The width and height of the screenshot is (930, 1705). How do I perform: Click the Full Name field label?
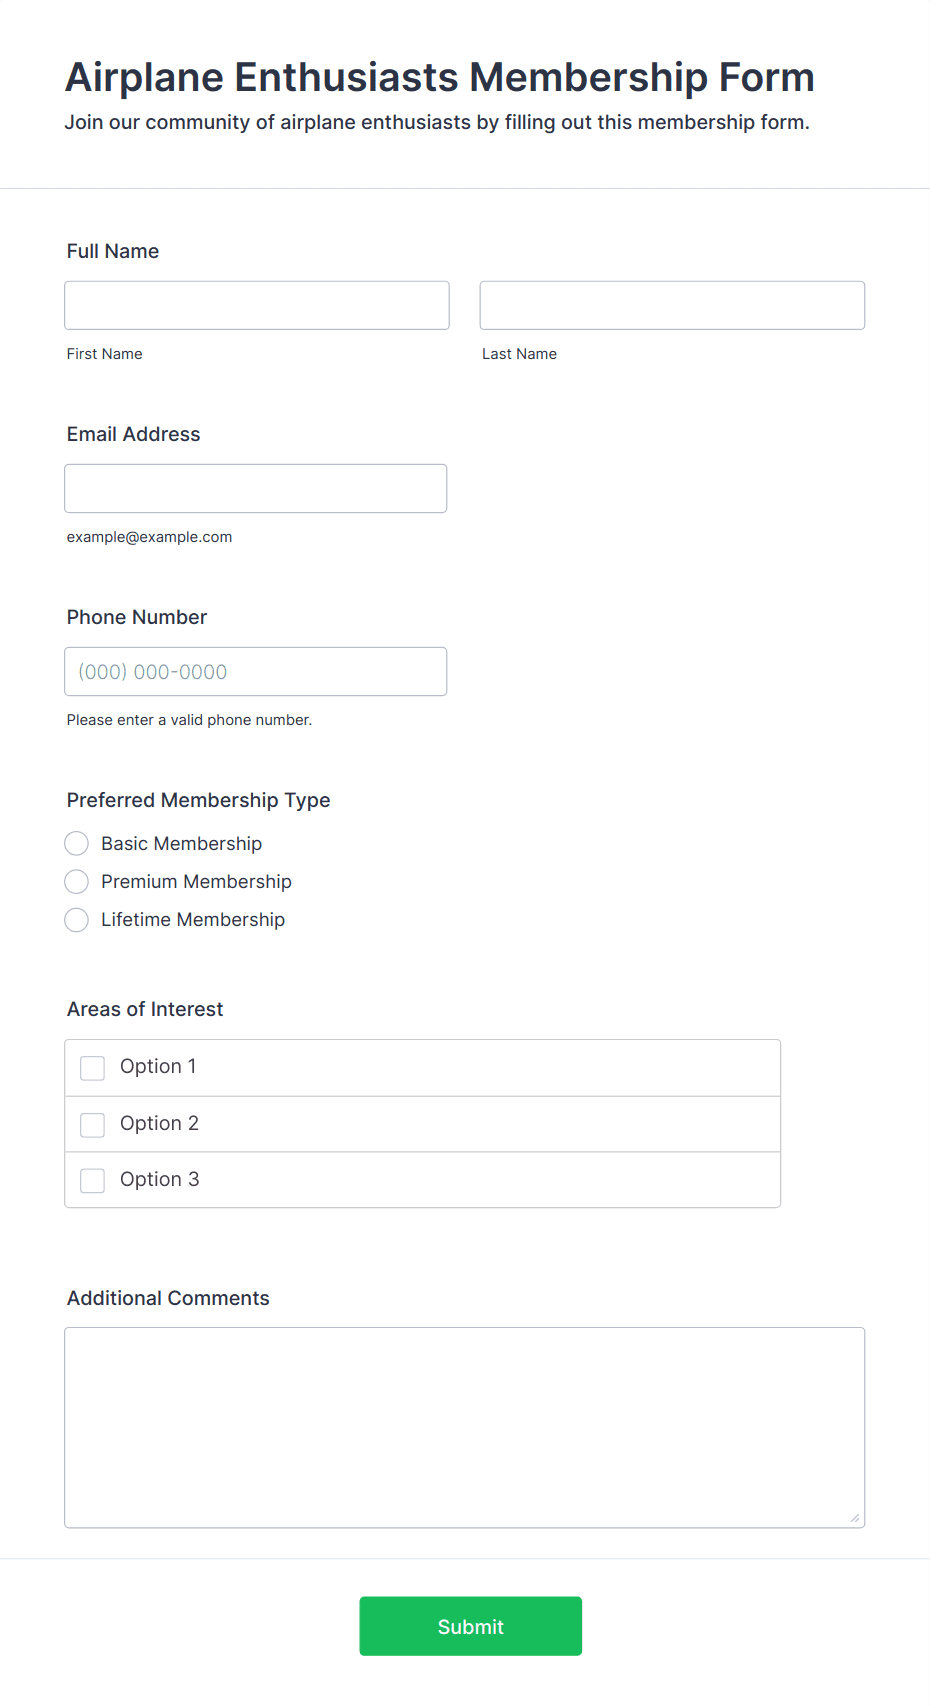tap(113, 251)
